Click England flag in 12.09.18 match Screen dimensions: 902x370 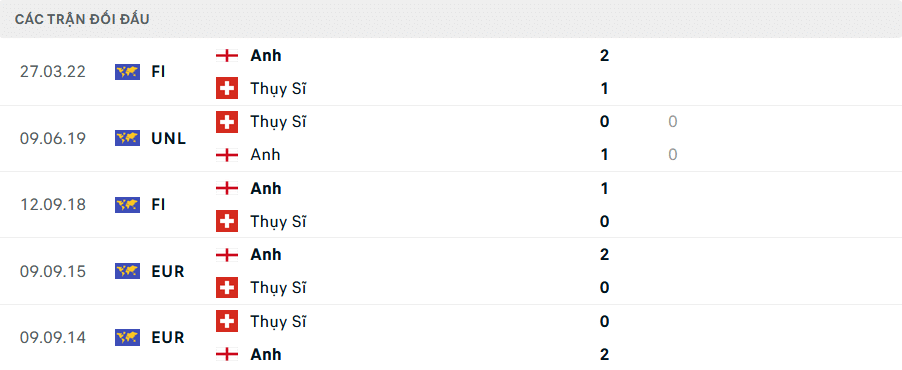pyautogui.click(x=227, y=188)
